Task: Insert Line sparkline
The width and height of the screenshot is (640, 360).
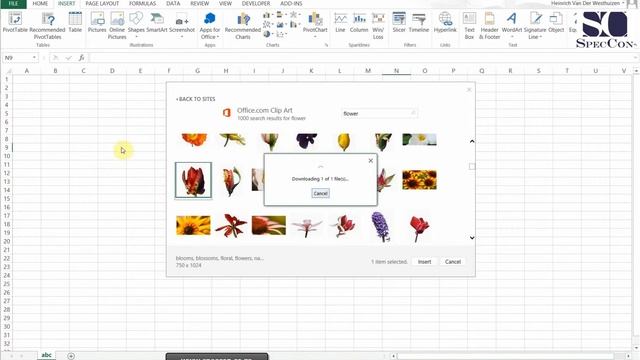Action: point(340,22)
